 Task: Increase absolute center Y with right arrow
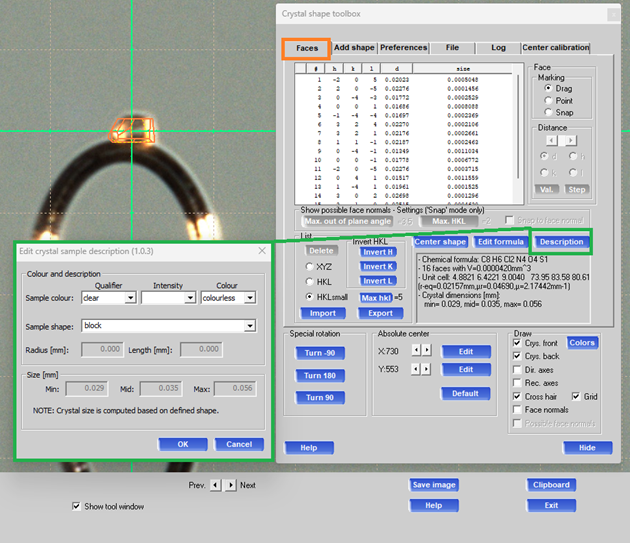(428, 369)
